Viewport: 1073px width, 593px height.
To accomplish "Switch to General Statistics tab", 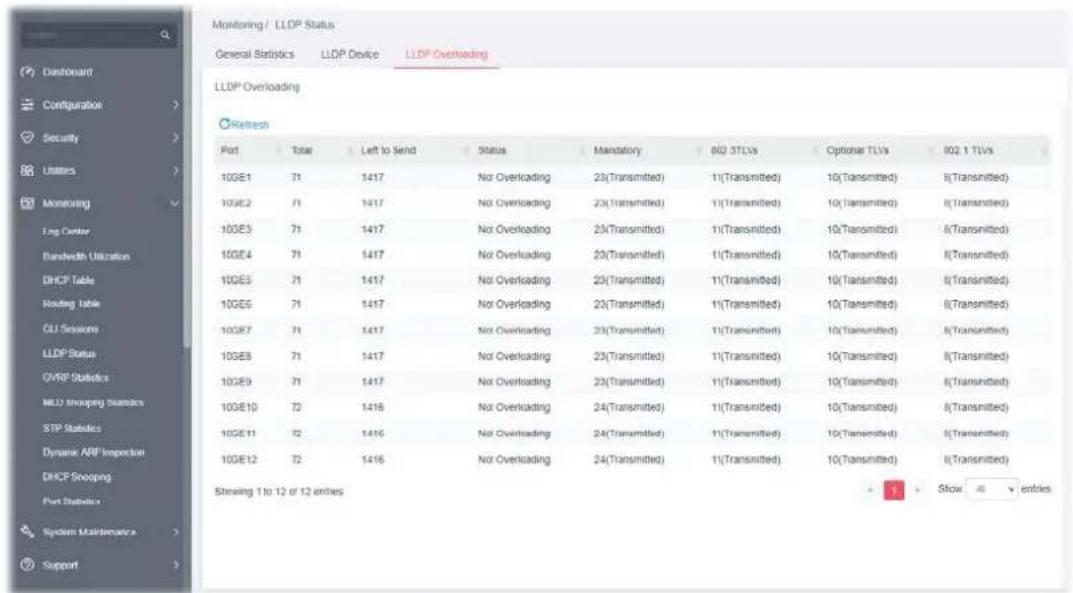I will point(255,54).
